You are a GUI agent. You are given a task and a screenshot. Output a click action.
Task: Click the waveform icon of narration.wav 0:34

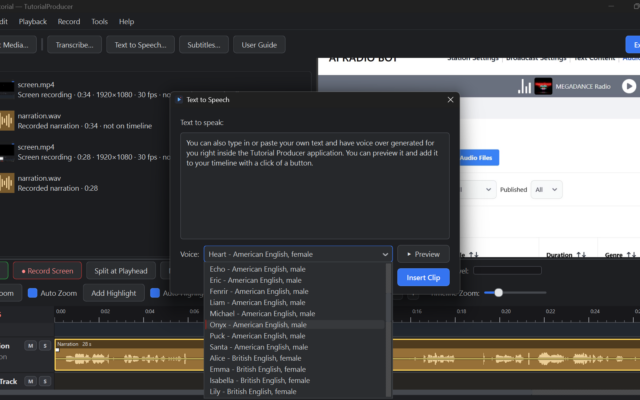tap(7, 121)
